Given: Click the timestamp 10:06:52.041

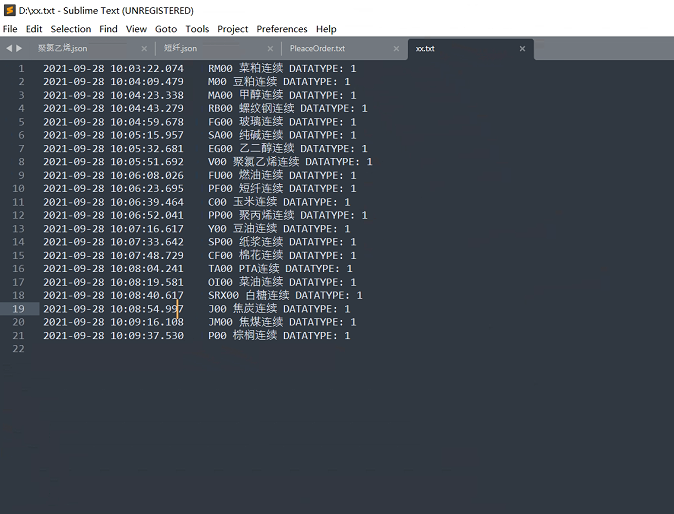Looking at the screenshot, I should point(147,215).
